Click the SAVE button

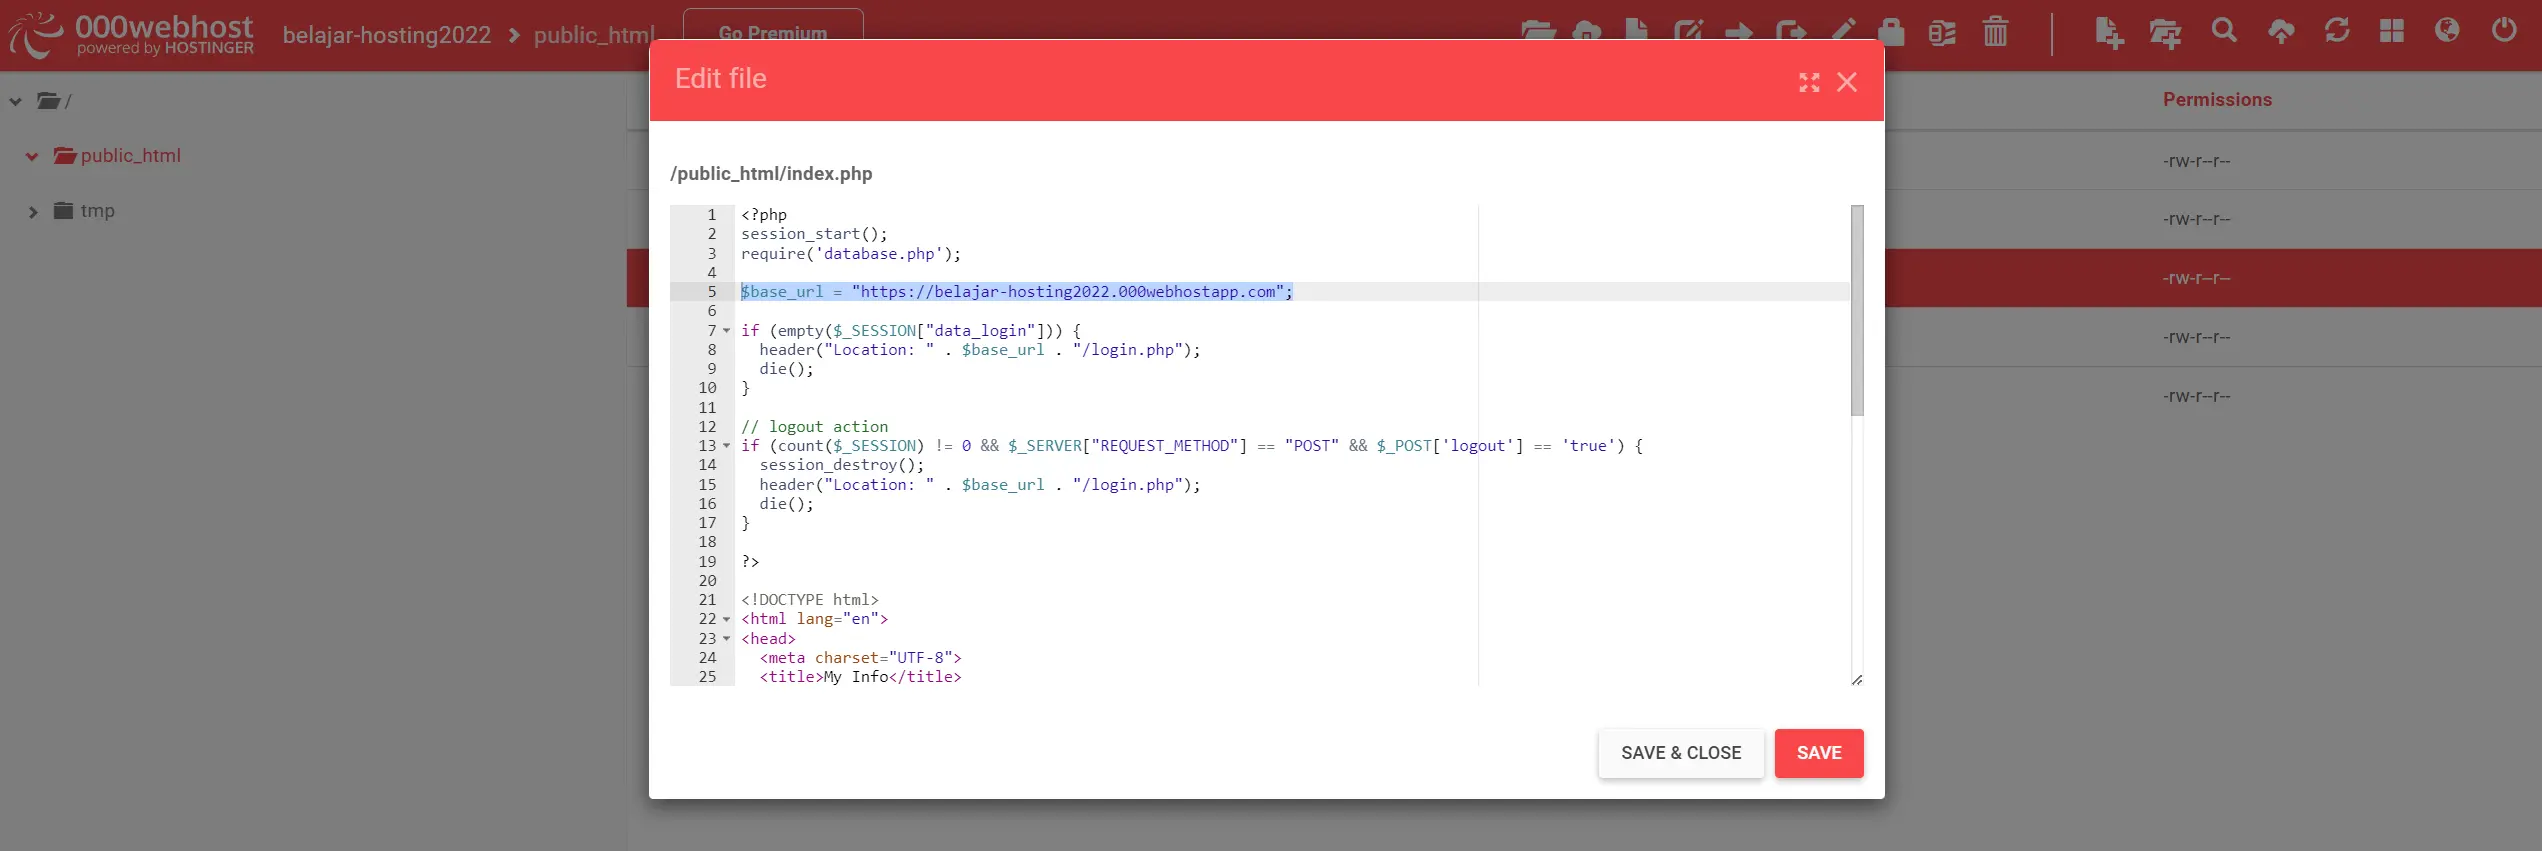pos(1819,753)
